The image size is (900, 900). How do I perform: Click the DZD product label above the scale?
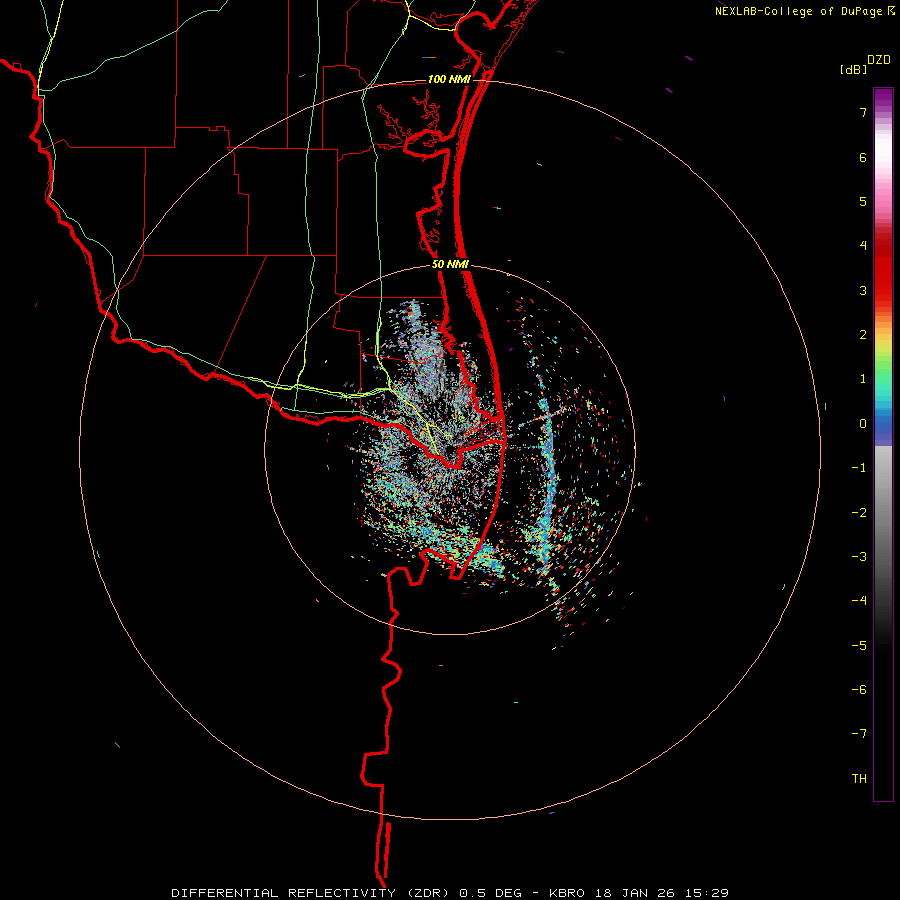(x=879, y=59)
